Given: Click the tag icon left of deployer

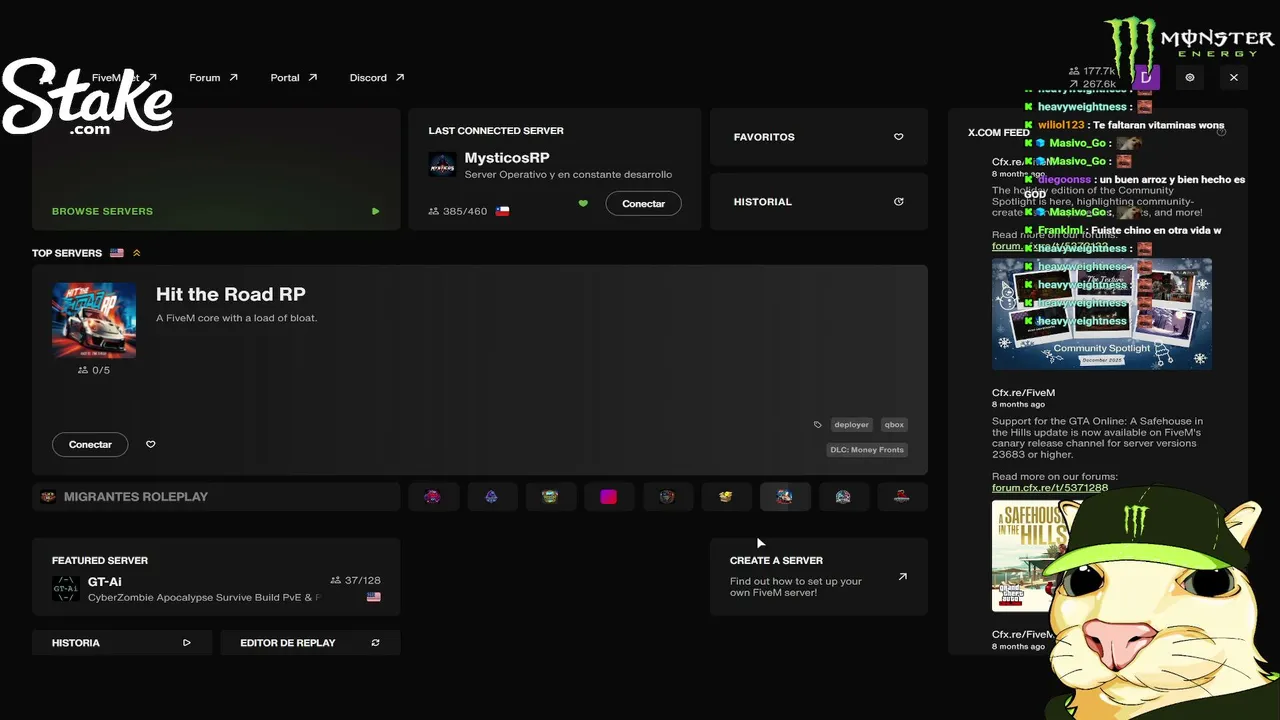Looking at the screenshot, I should coord(818,425).
